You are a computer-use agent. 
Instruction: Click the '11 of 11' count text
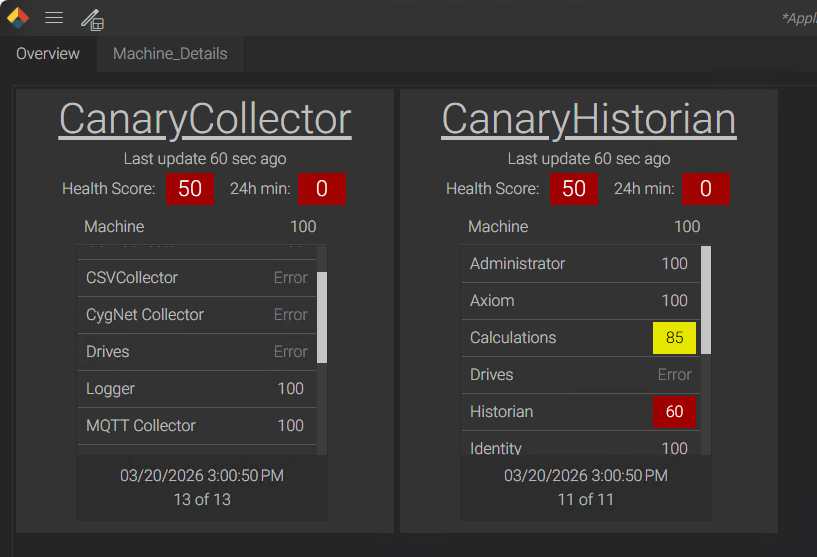tap(586, 500)
